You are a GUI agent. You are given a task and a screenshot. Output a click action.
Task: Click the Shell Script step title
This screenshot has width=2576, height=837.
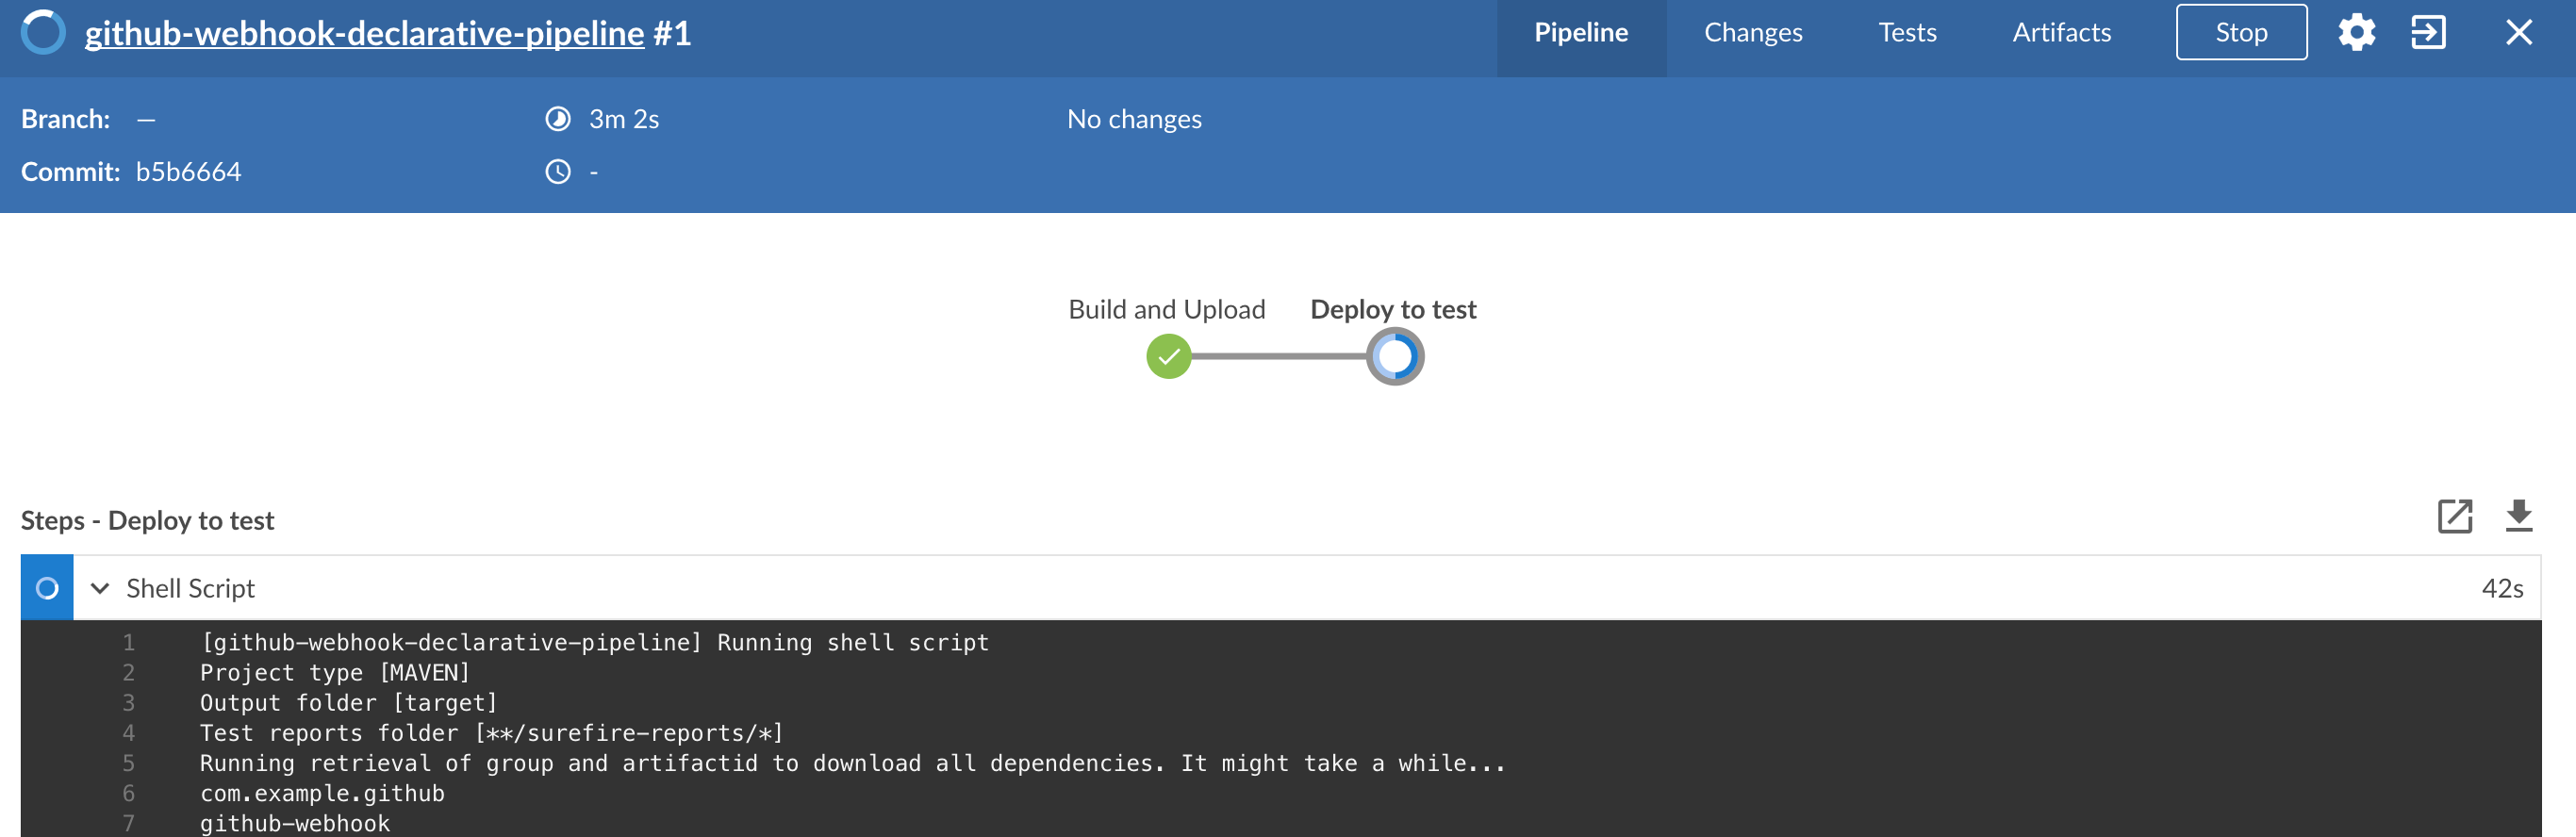pos(190,588)
